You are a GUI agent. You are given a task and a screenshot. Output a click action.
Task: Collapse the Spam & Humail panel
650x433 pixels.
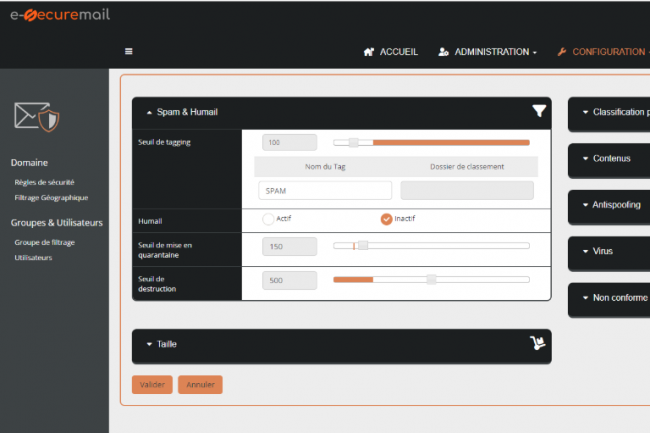tap(149, 112)
